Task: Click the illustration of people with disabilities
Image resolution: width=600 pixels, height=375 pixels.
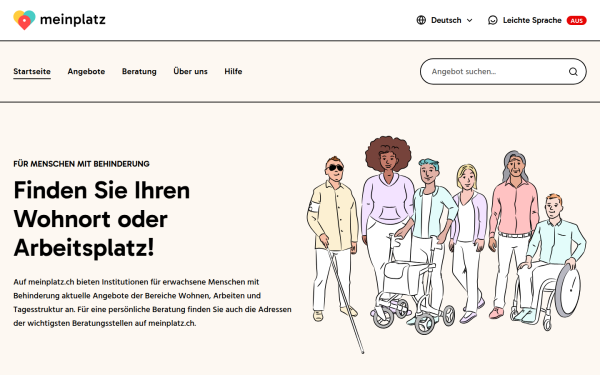Action: click(x=446, y=245)
